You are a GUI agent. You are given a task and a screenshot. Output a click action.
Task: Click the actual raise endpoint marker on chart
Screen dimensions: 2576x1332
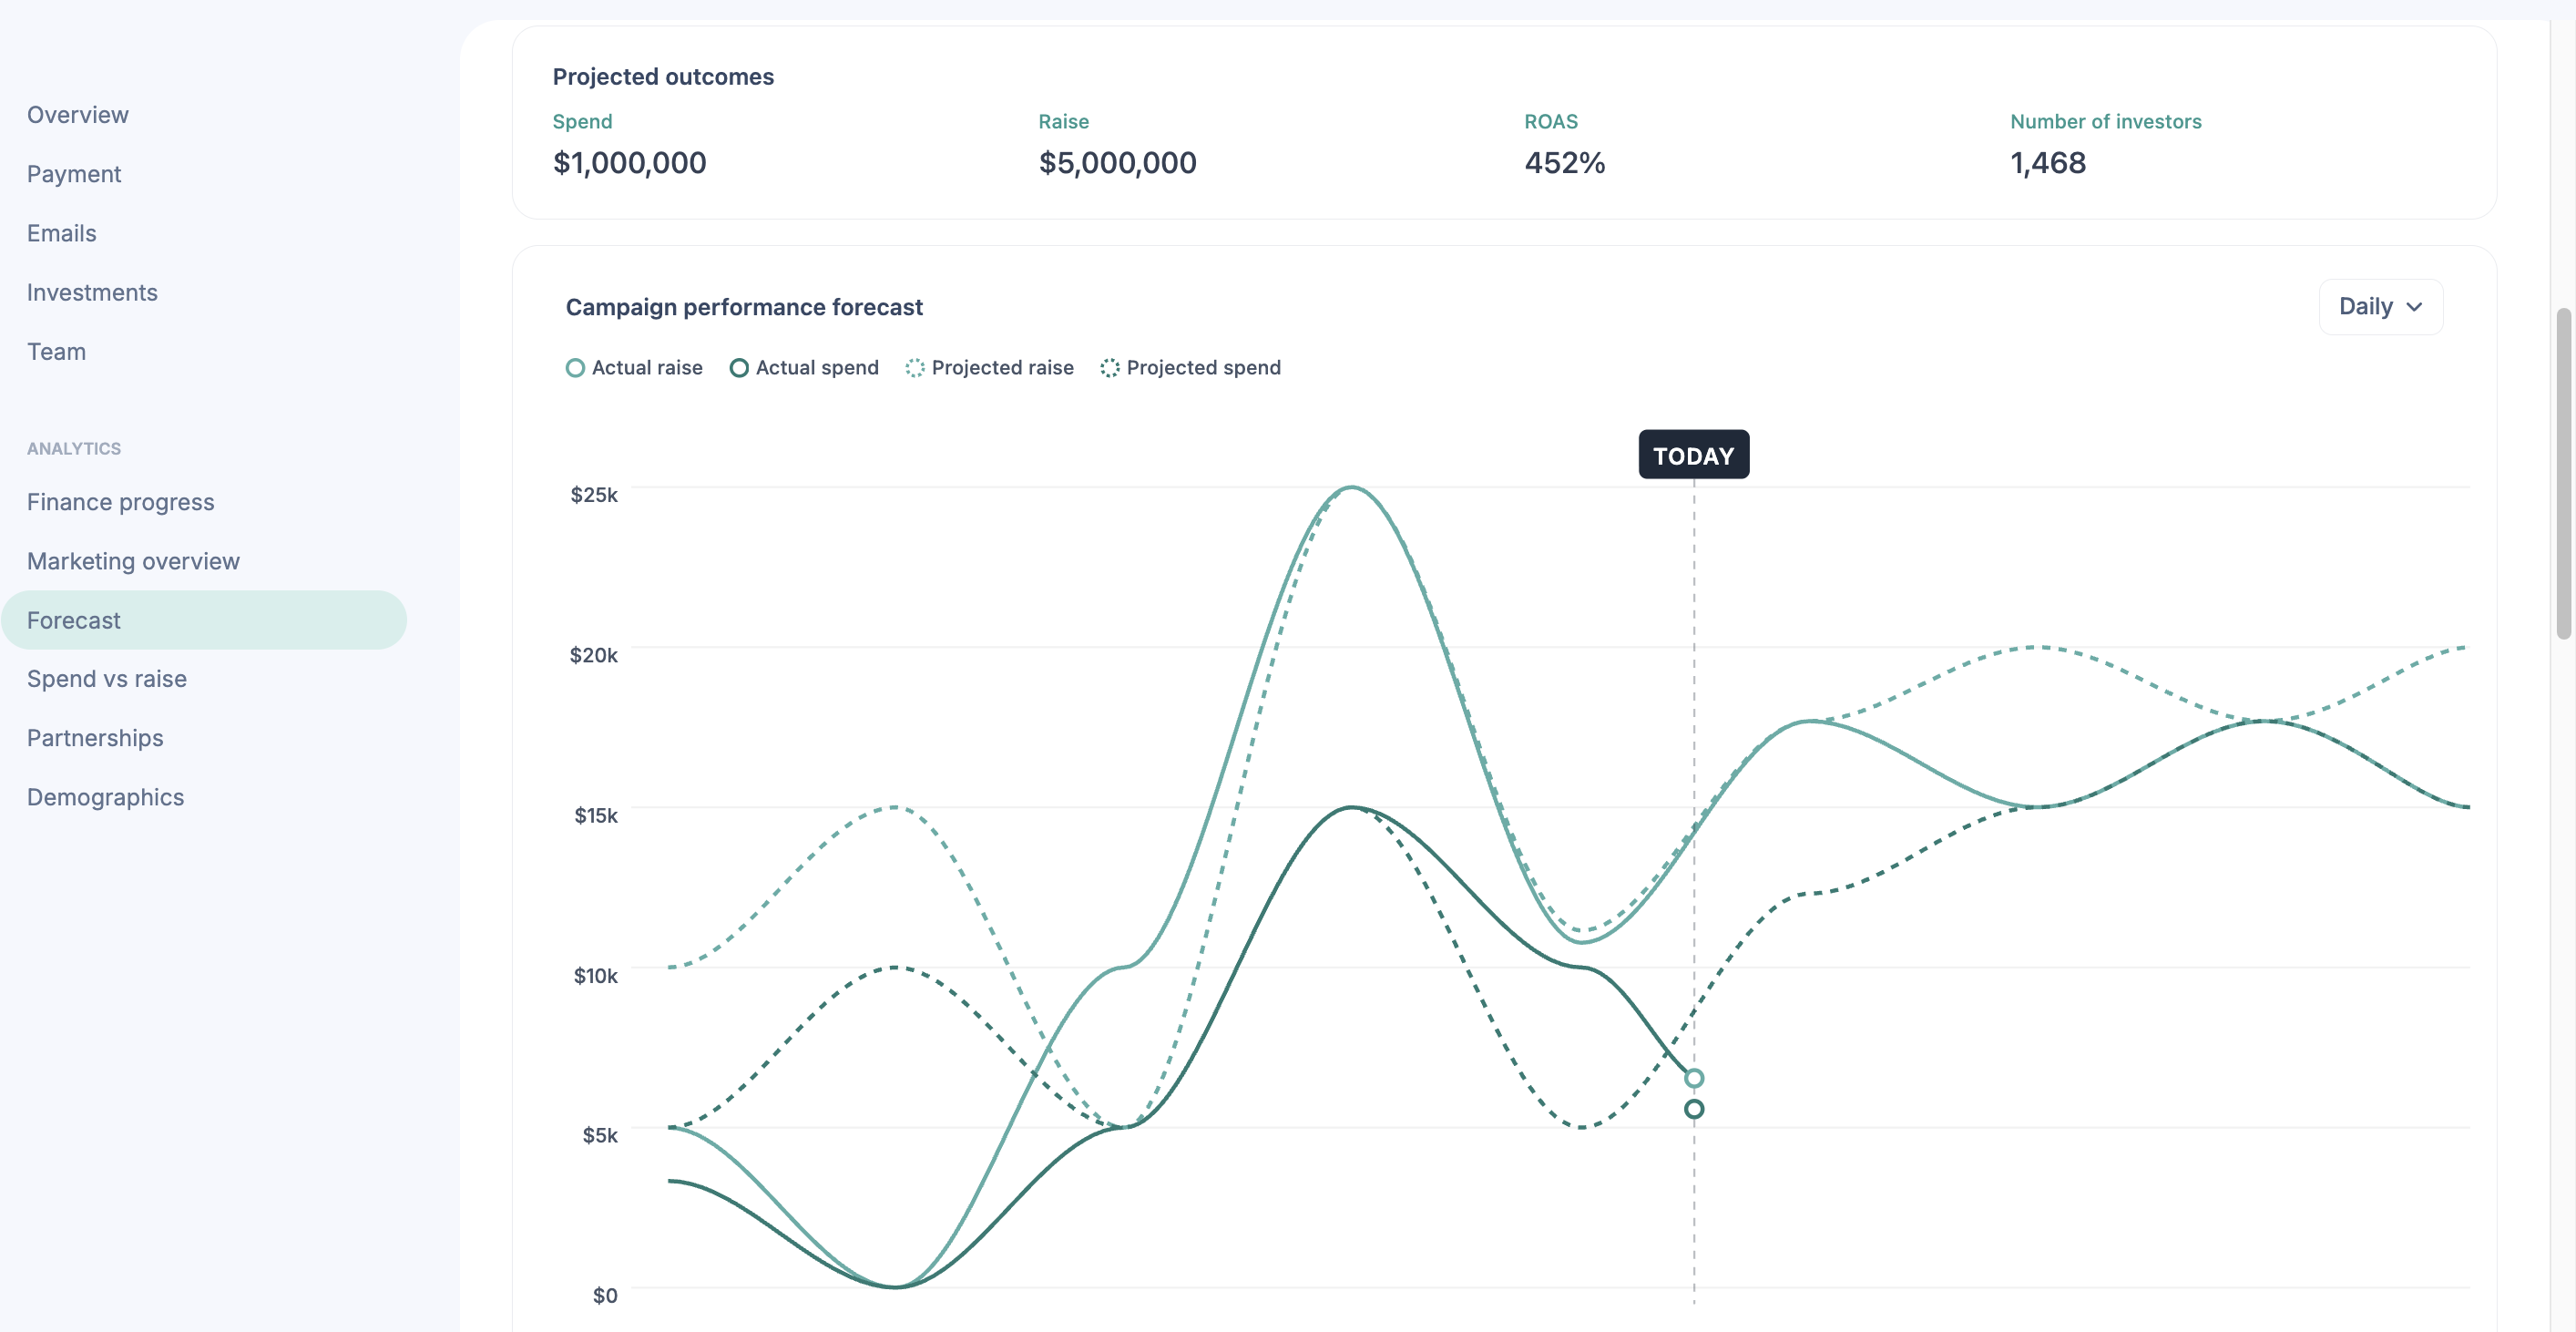[x=1694, y=1078]
